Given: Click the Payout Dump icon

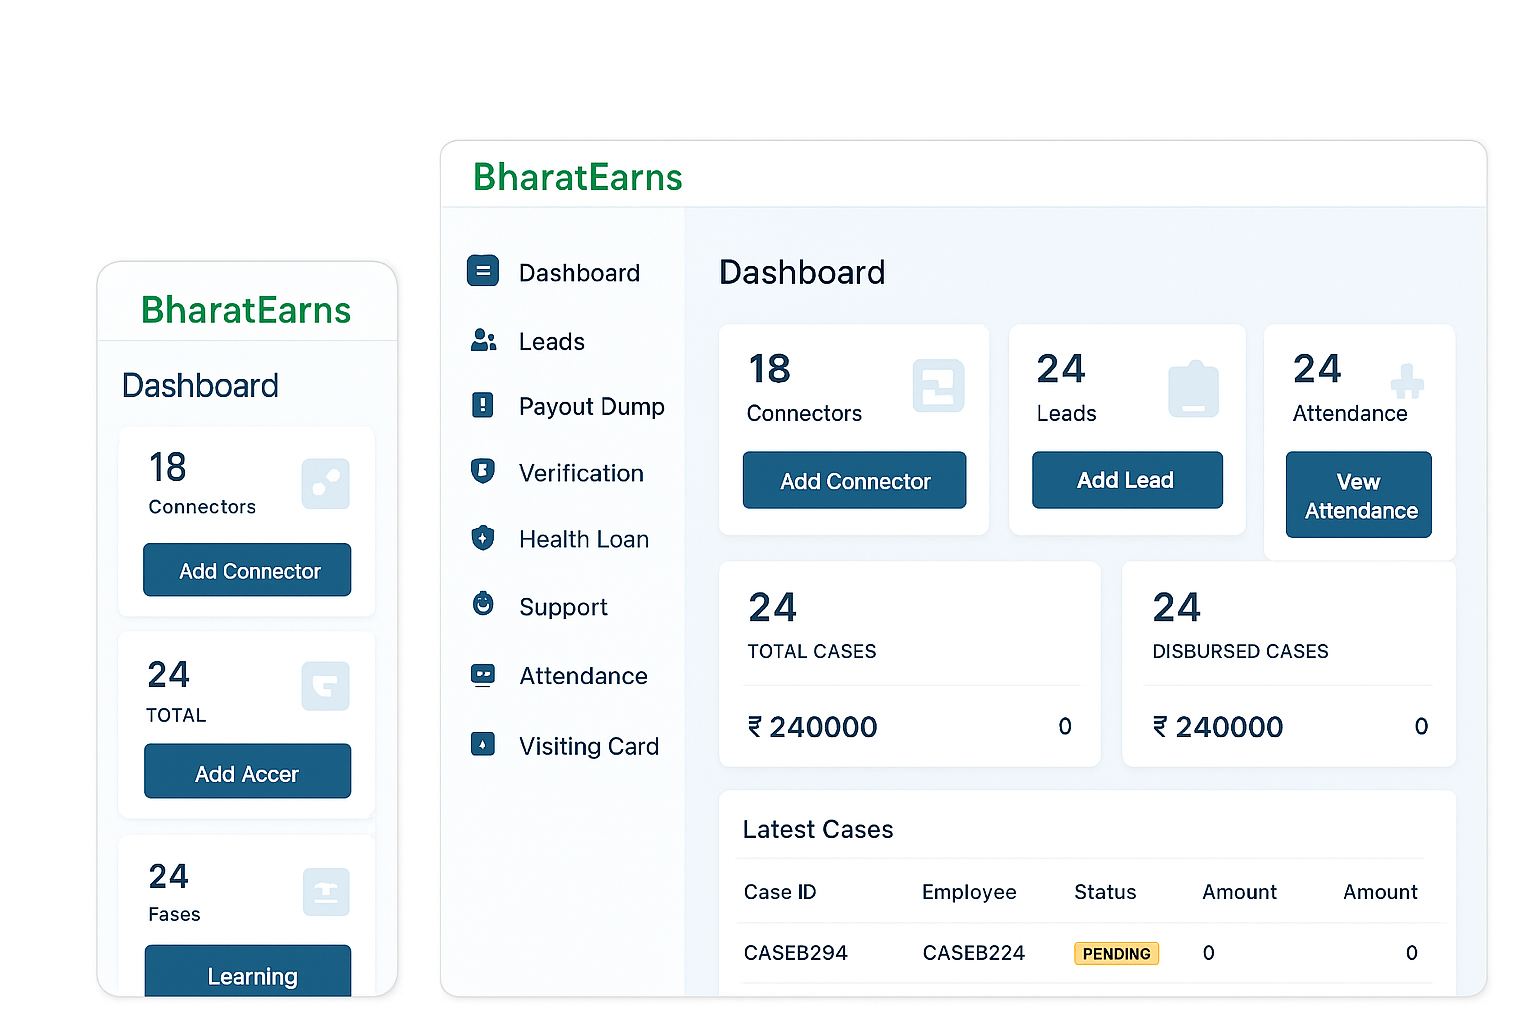Looking at the screenshot, I should 483,405.
